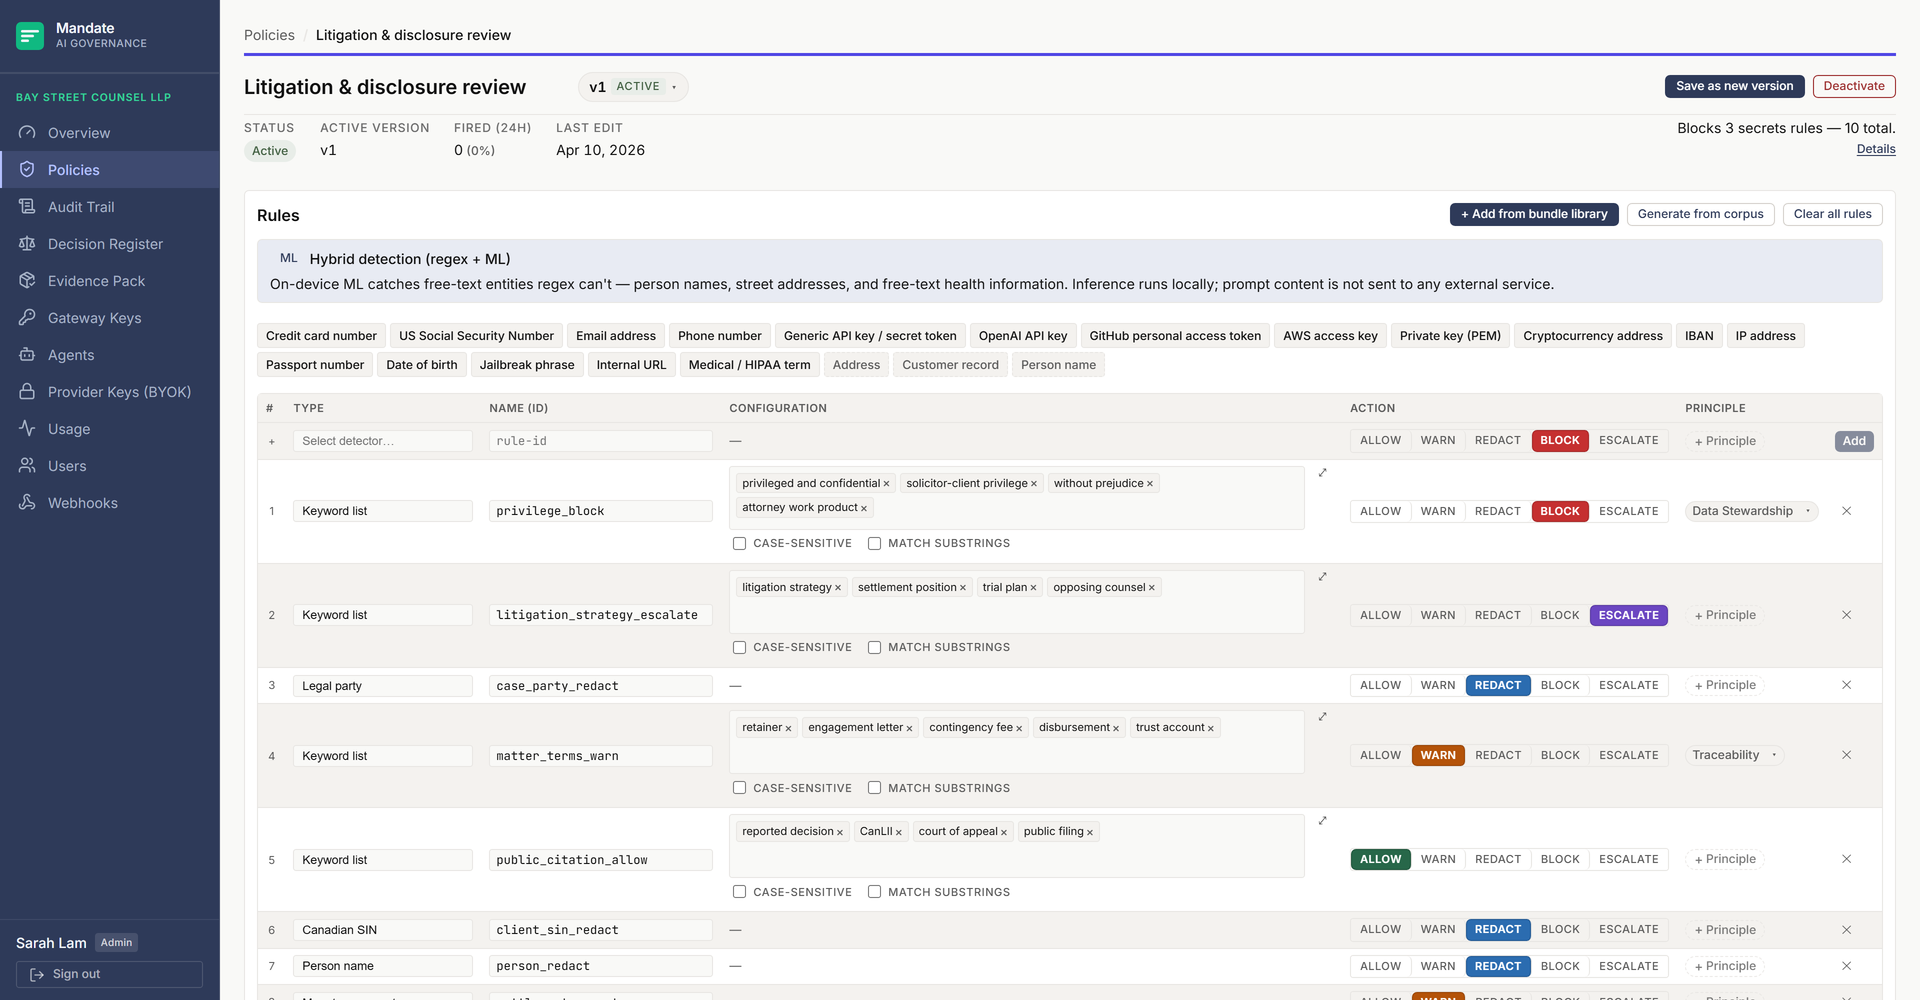This screenshot has height=1000, width=1920.
Task: Enable case-sensitive for privilege_block
Action: tap(739, 544)
